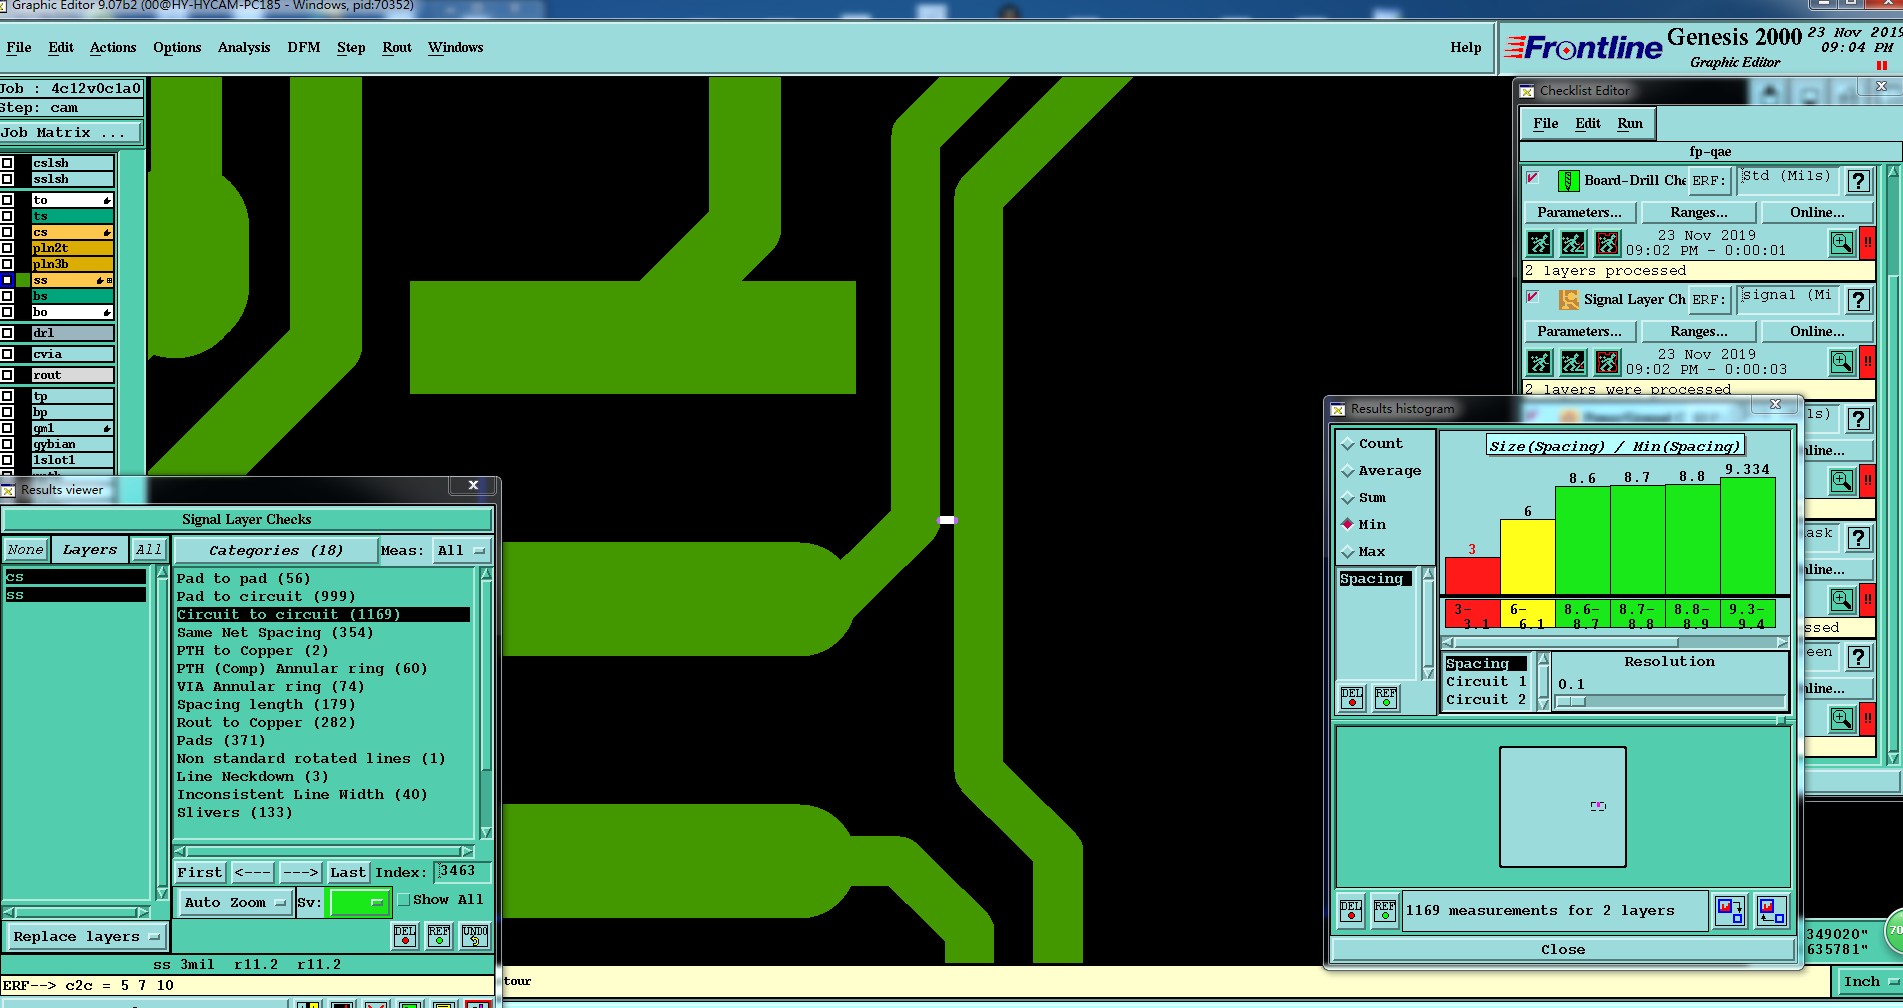Click red-bordered run icon in Board-Drill row
This screenshot has width=1903, height=1008.
1607,243
